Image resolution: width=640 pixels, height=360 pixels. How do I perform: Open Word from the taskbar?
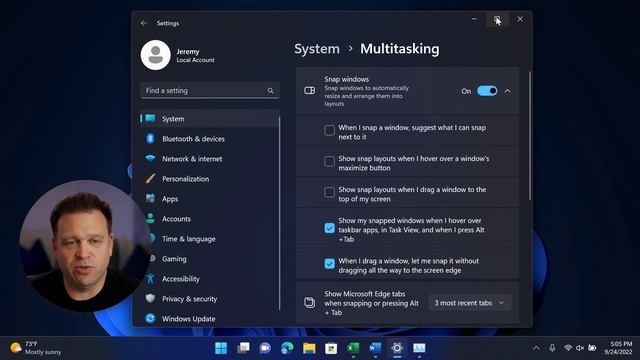pyautogui.click(x=375, y=348)
